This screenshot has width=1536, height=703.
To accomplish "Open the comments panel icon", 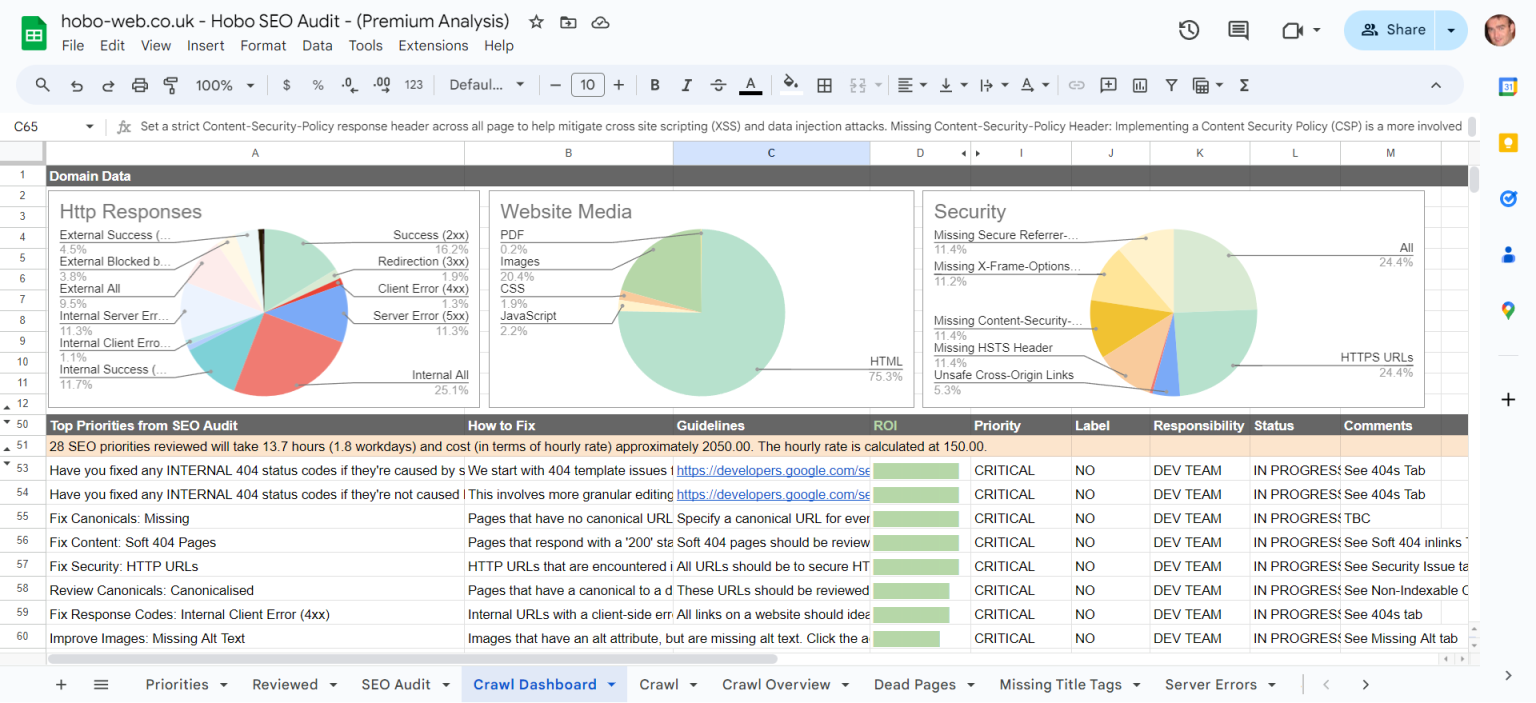I will tap(1238, 30).
